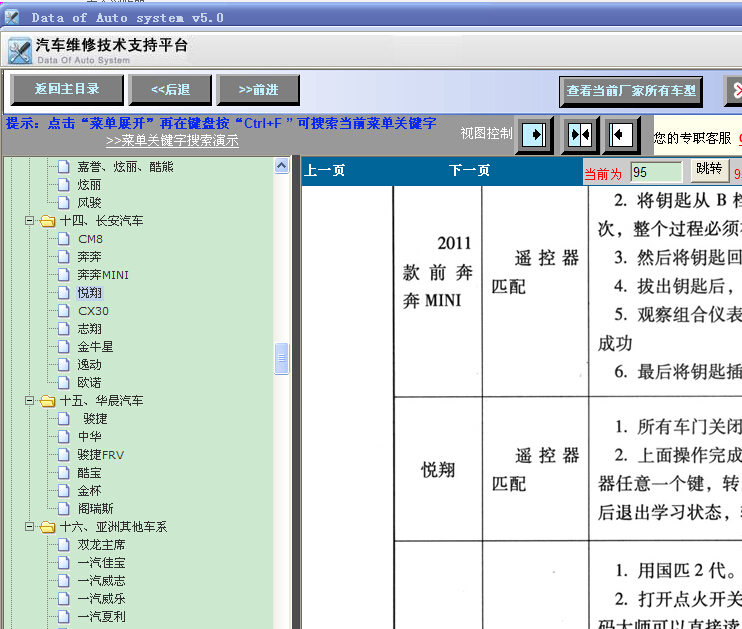
Task: Click the folder icon of 十六、亚洲其他车系
Action: coord(47,527)
